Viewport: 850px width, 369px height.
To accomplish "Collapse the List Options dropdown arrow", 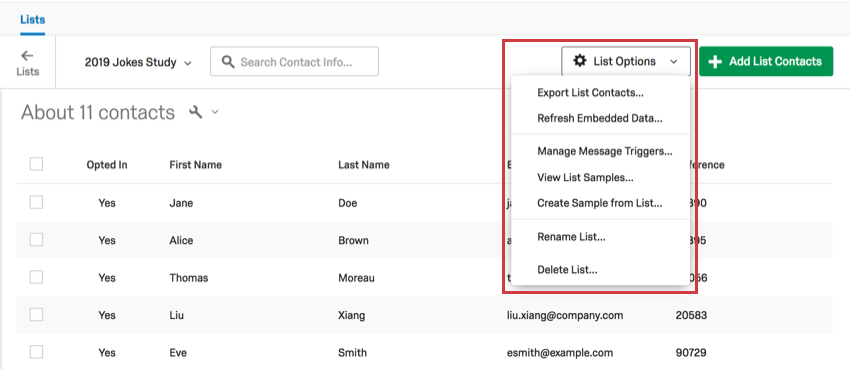I will coord(673,62).
